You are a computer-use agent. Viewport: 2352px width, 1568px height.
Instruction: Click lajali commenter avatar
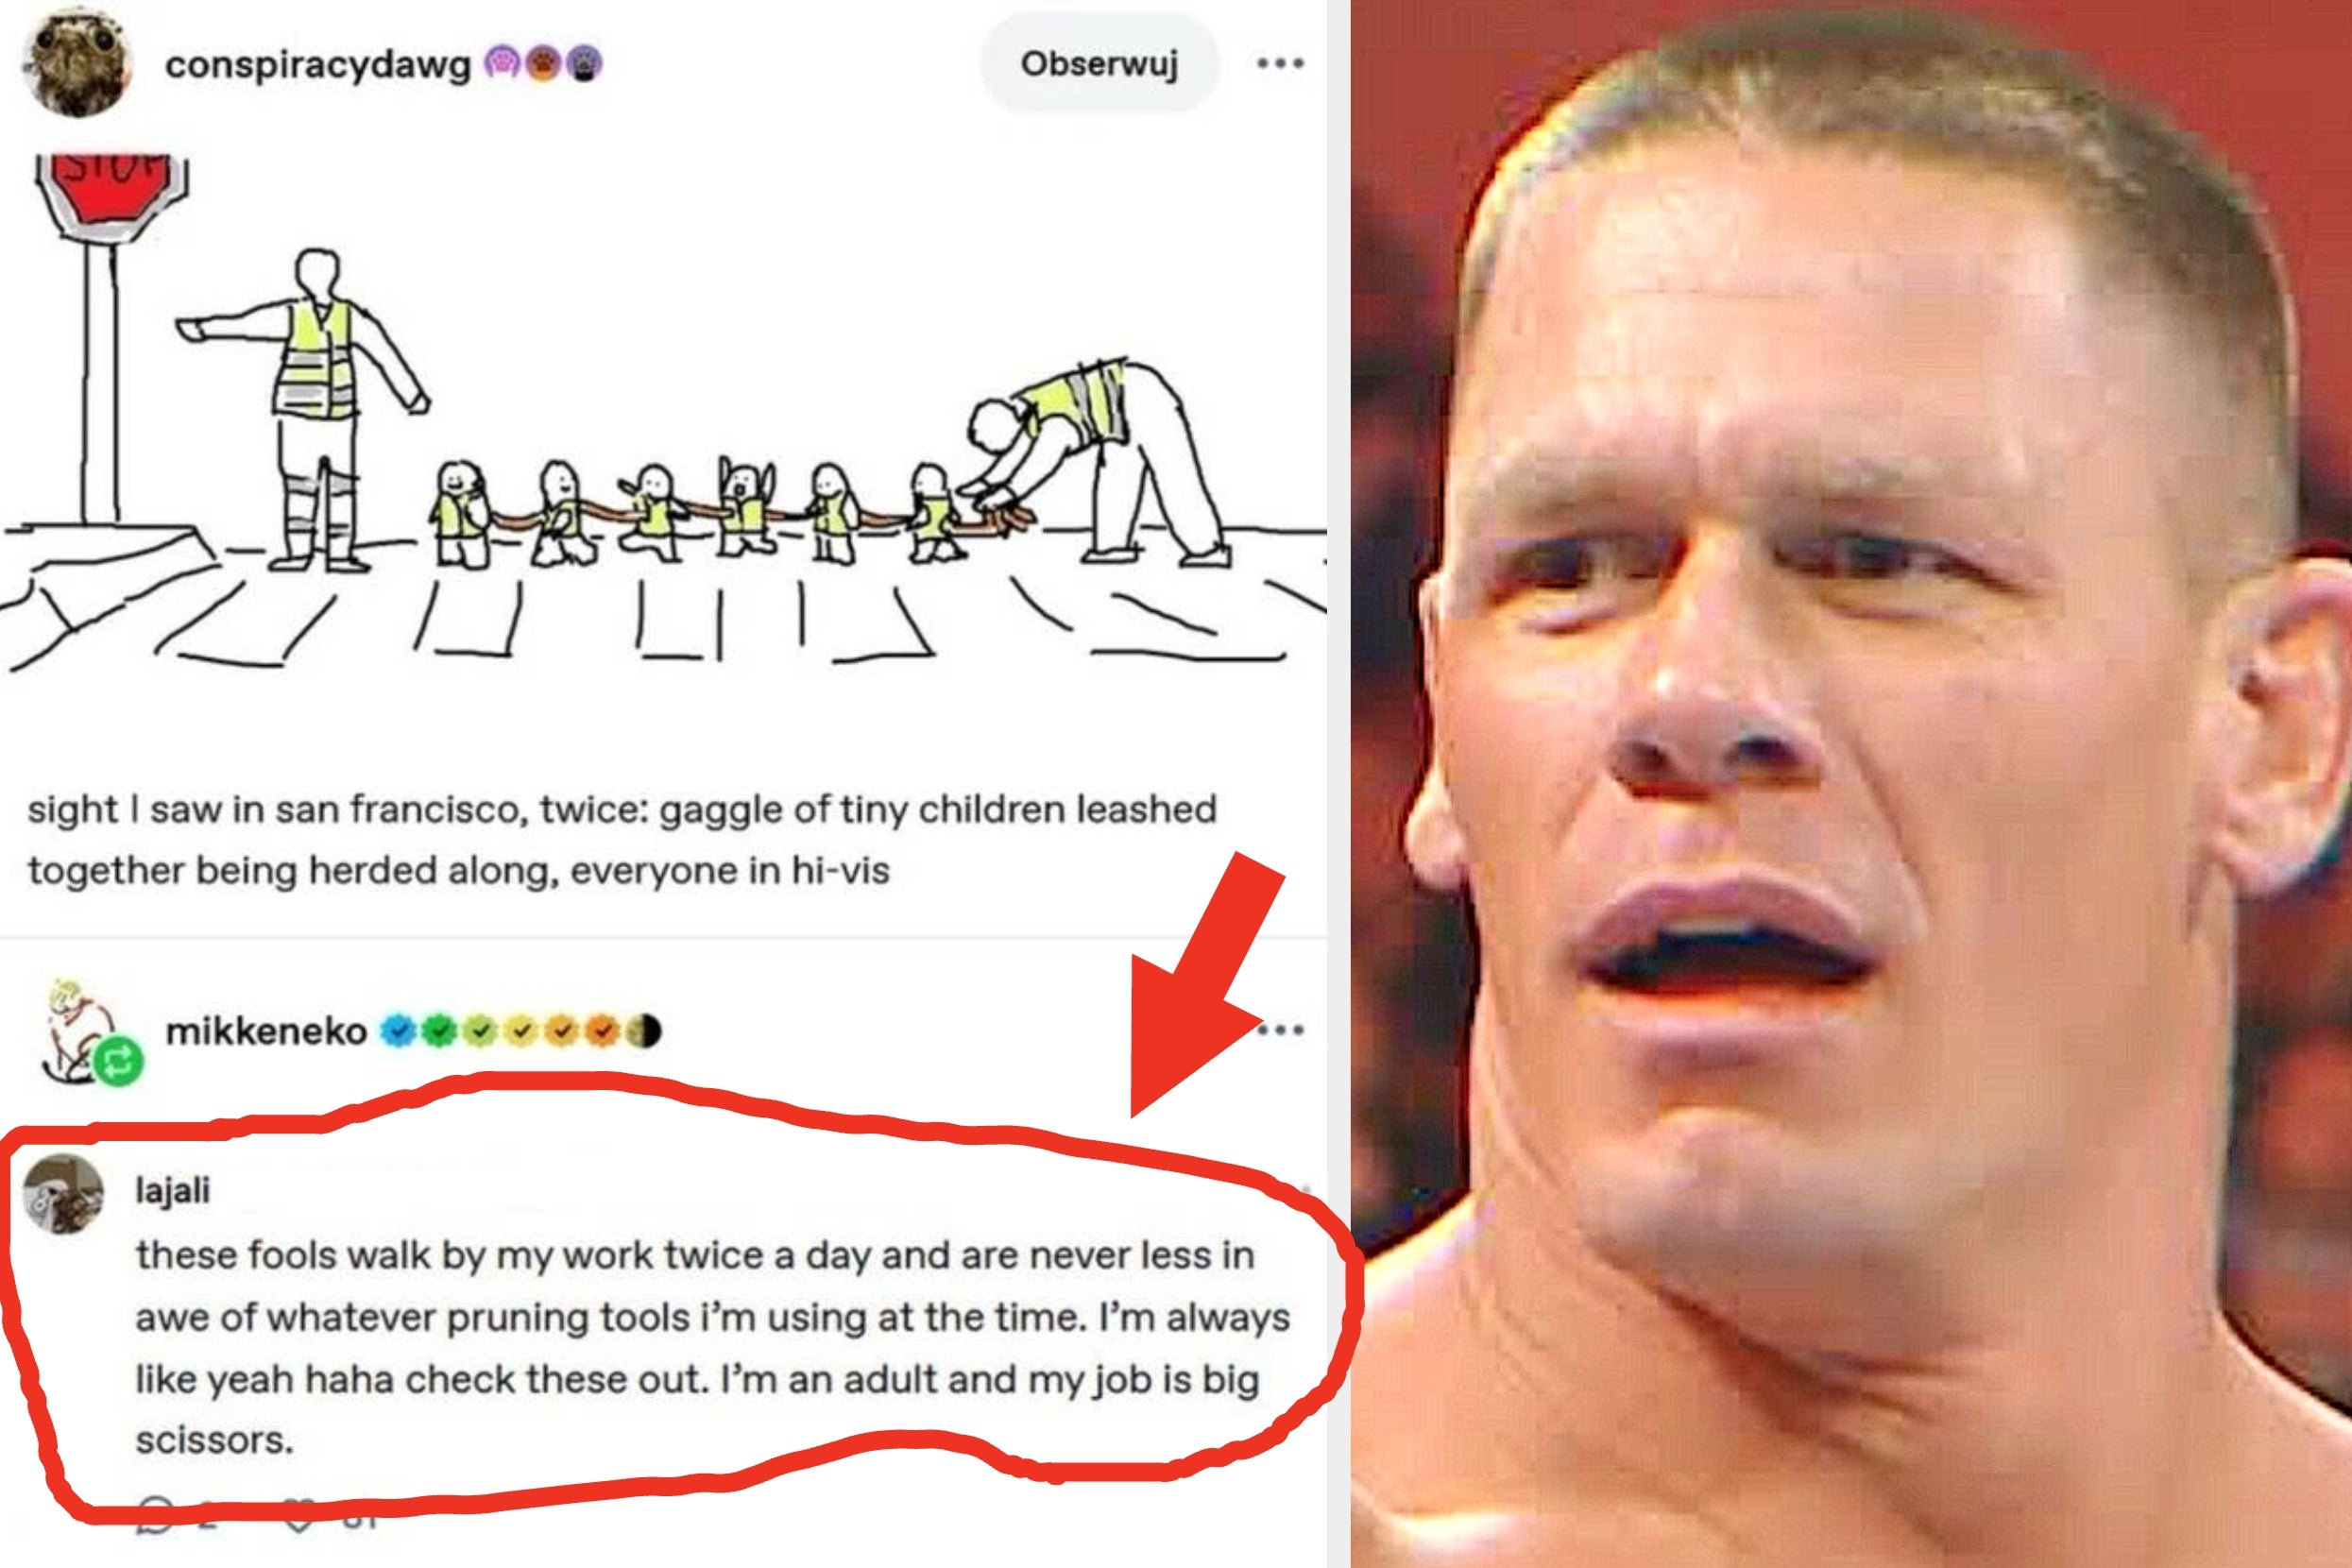[64, 1194]
